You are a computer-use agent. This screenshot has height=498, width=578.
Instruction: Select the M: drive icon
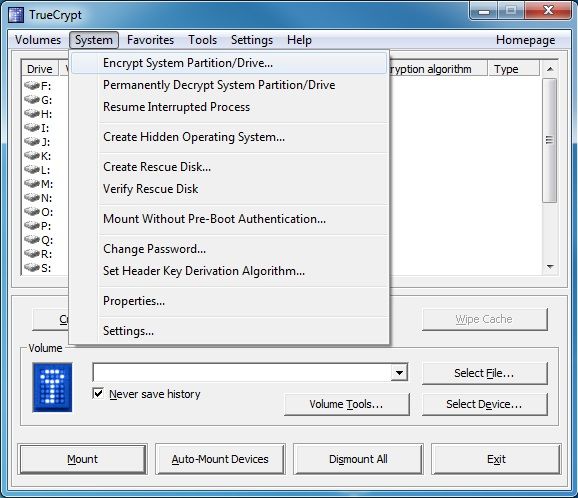click(x=32, y=184)
